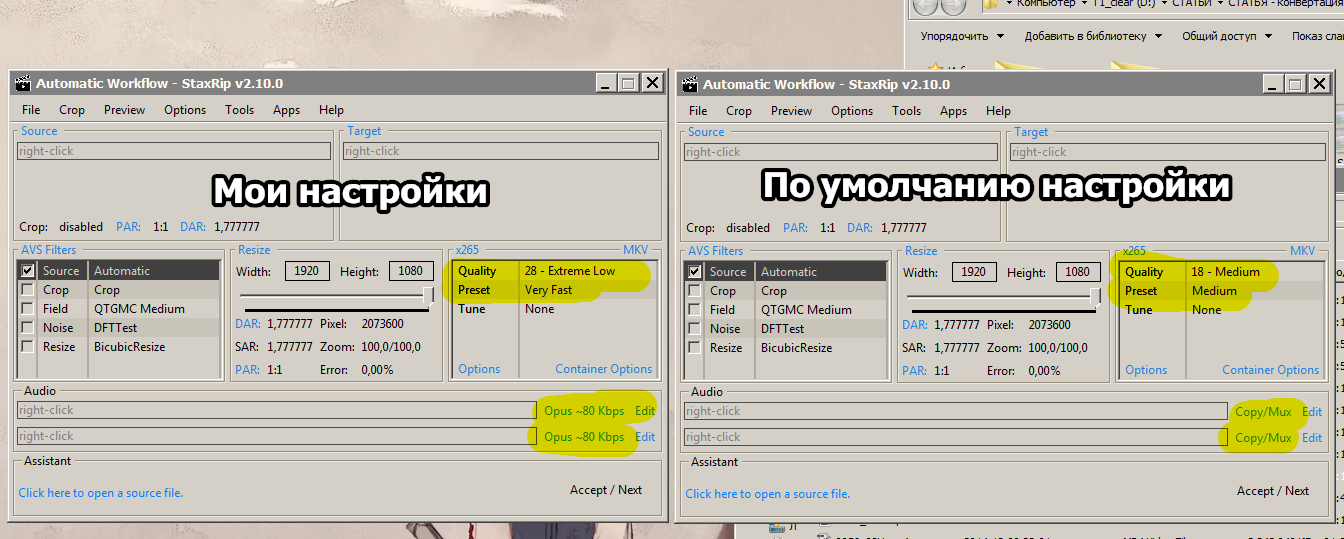Click Width field 1920 in right window
The image size is (1344, 539).
pos(974,272)
